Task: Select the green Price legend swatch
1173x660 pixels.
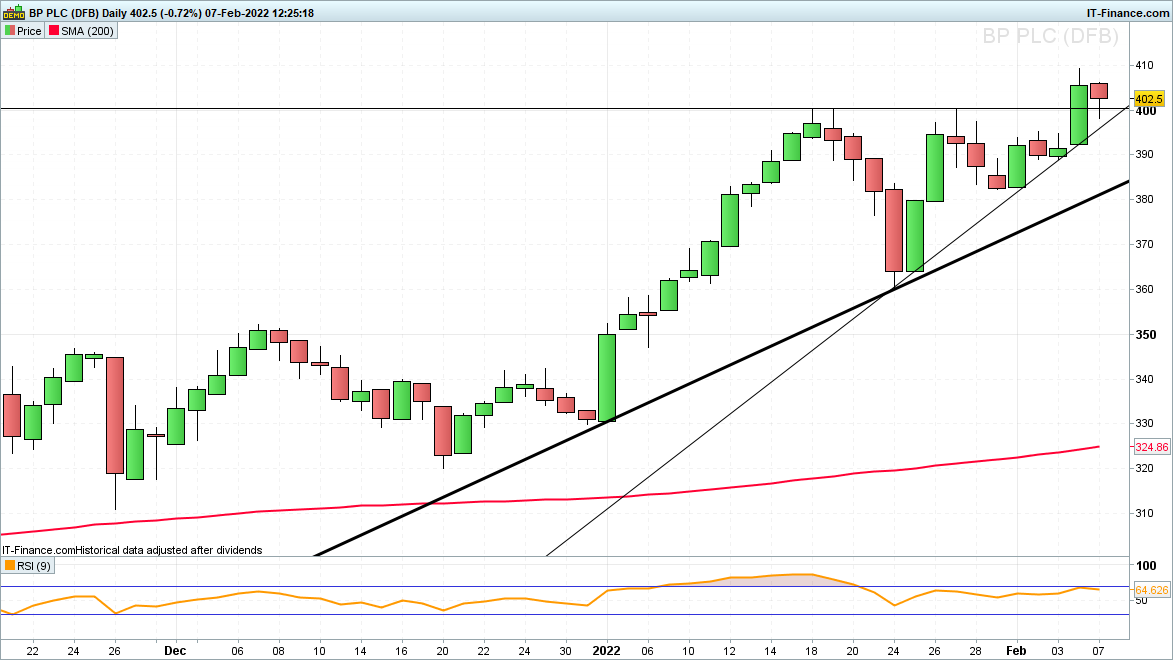Action: click(10, 31)
